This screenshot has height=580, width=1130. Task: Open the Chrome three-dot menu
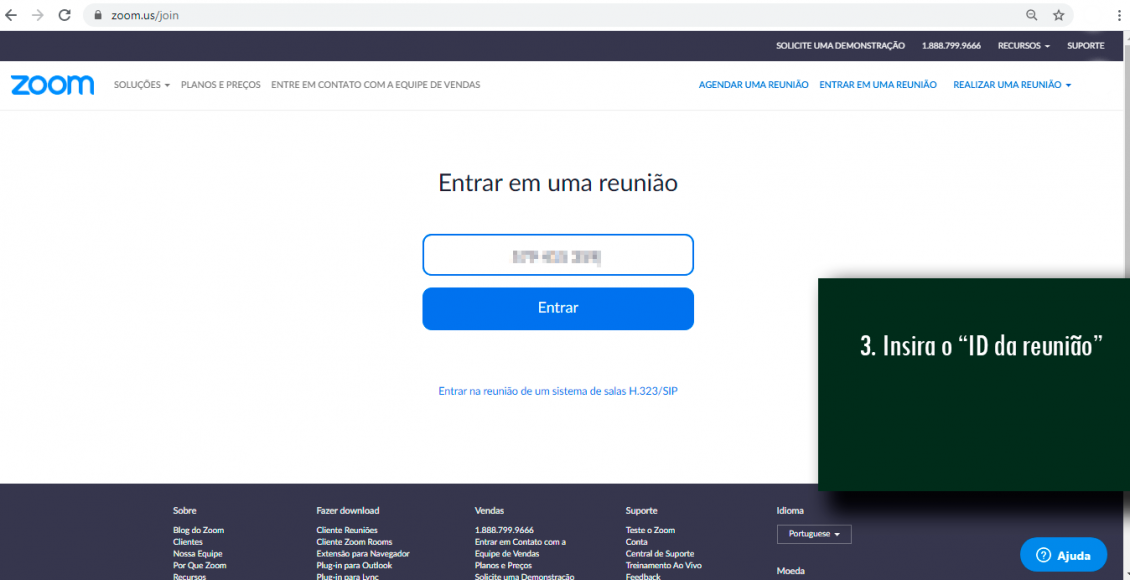pos(1119,15)
